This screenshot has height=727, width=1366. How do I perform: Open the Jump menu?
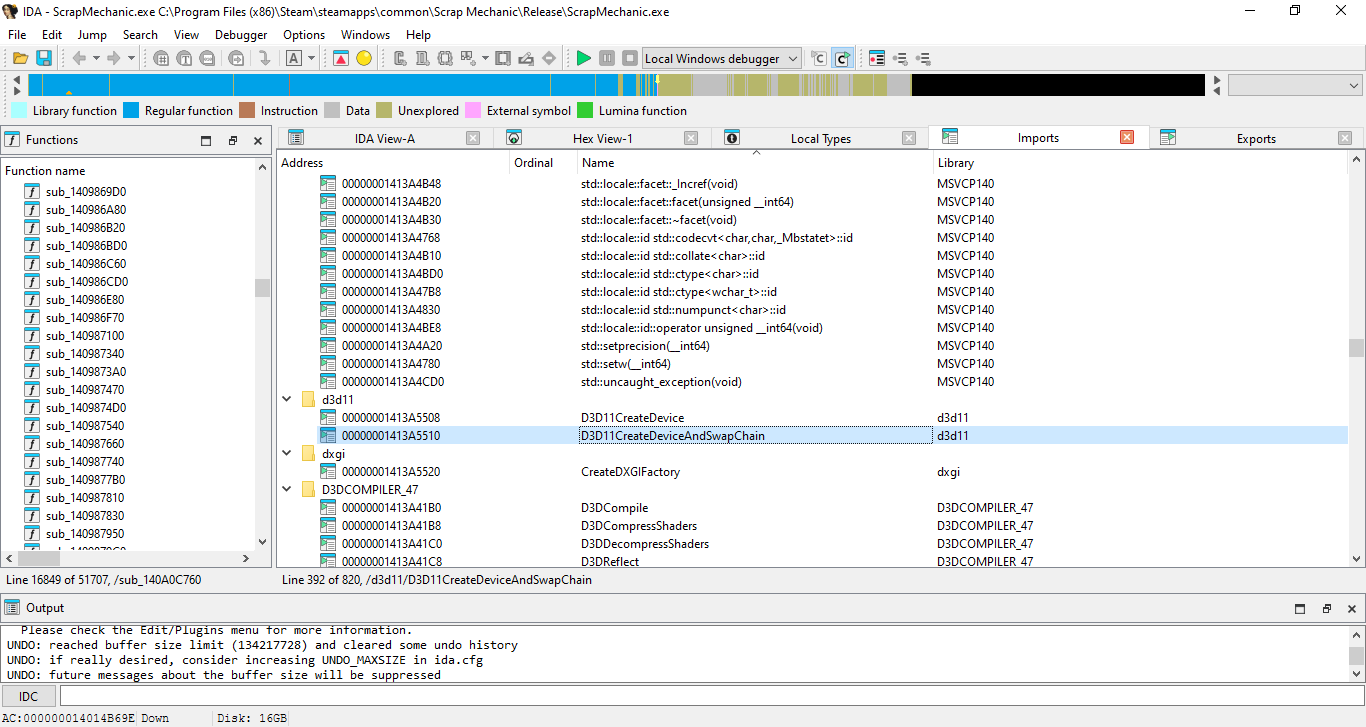coord(92,35)
